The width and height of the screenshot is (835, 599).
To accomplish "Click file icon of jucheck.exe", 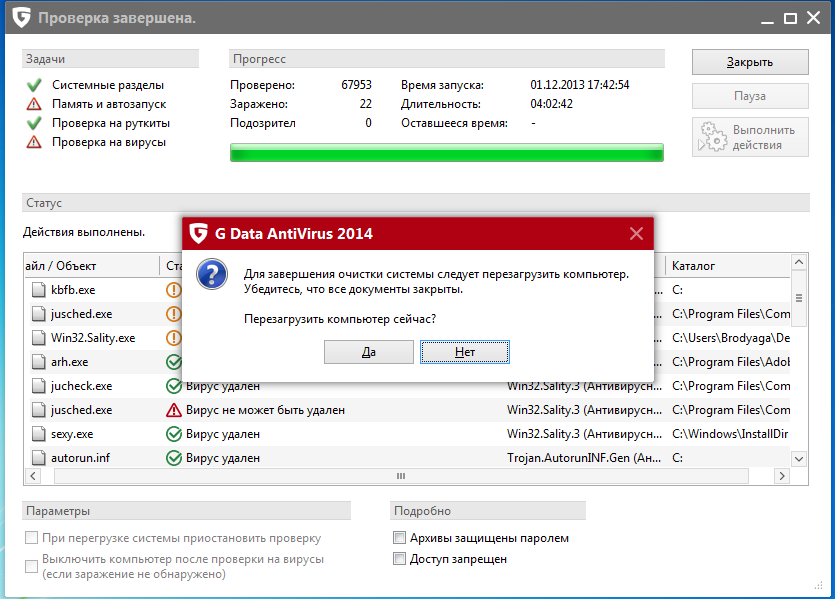I will tap(38, 385).
